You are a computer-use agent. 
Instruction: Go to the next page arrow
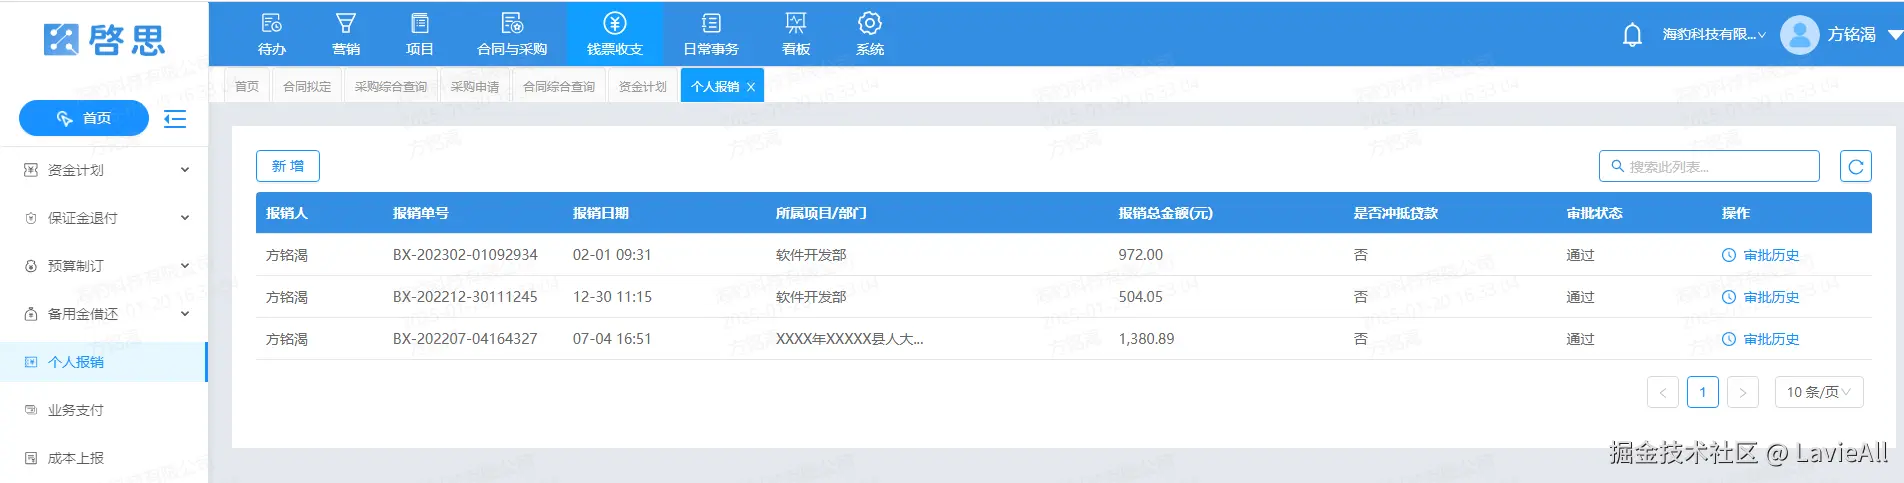coord(1743,392)
